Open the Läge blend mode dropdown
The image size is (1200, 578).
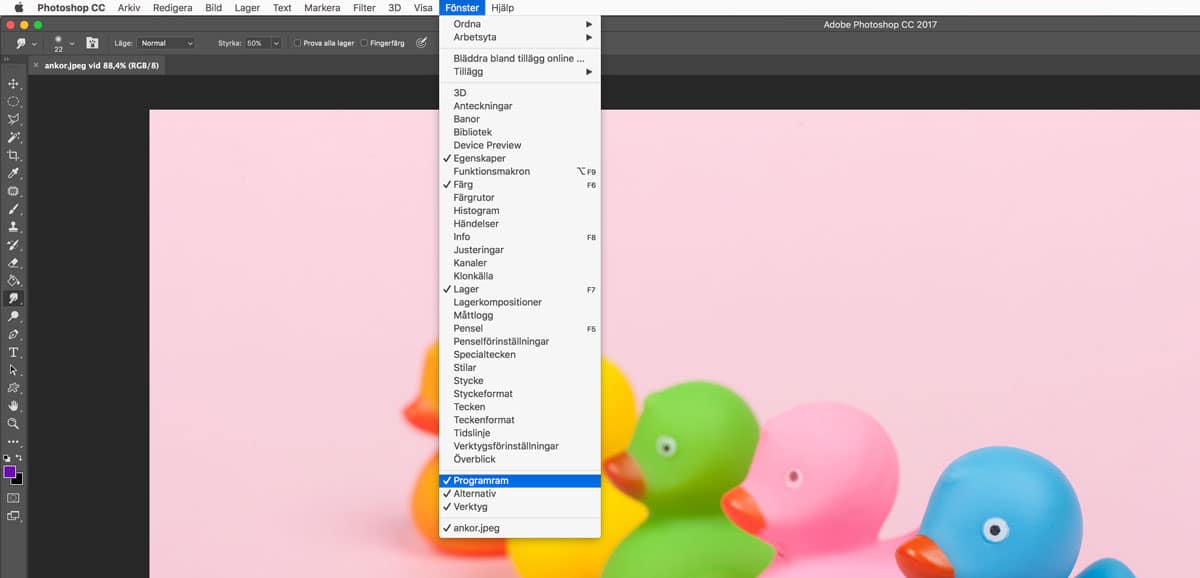click(x=166, y=43)
